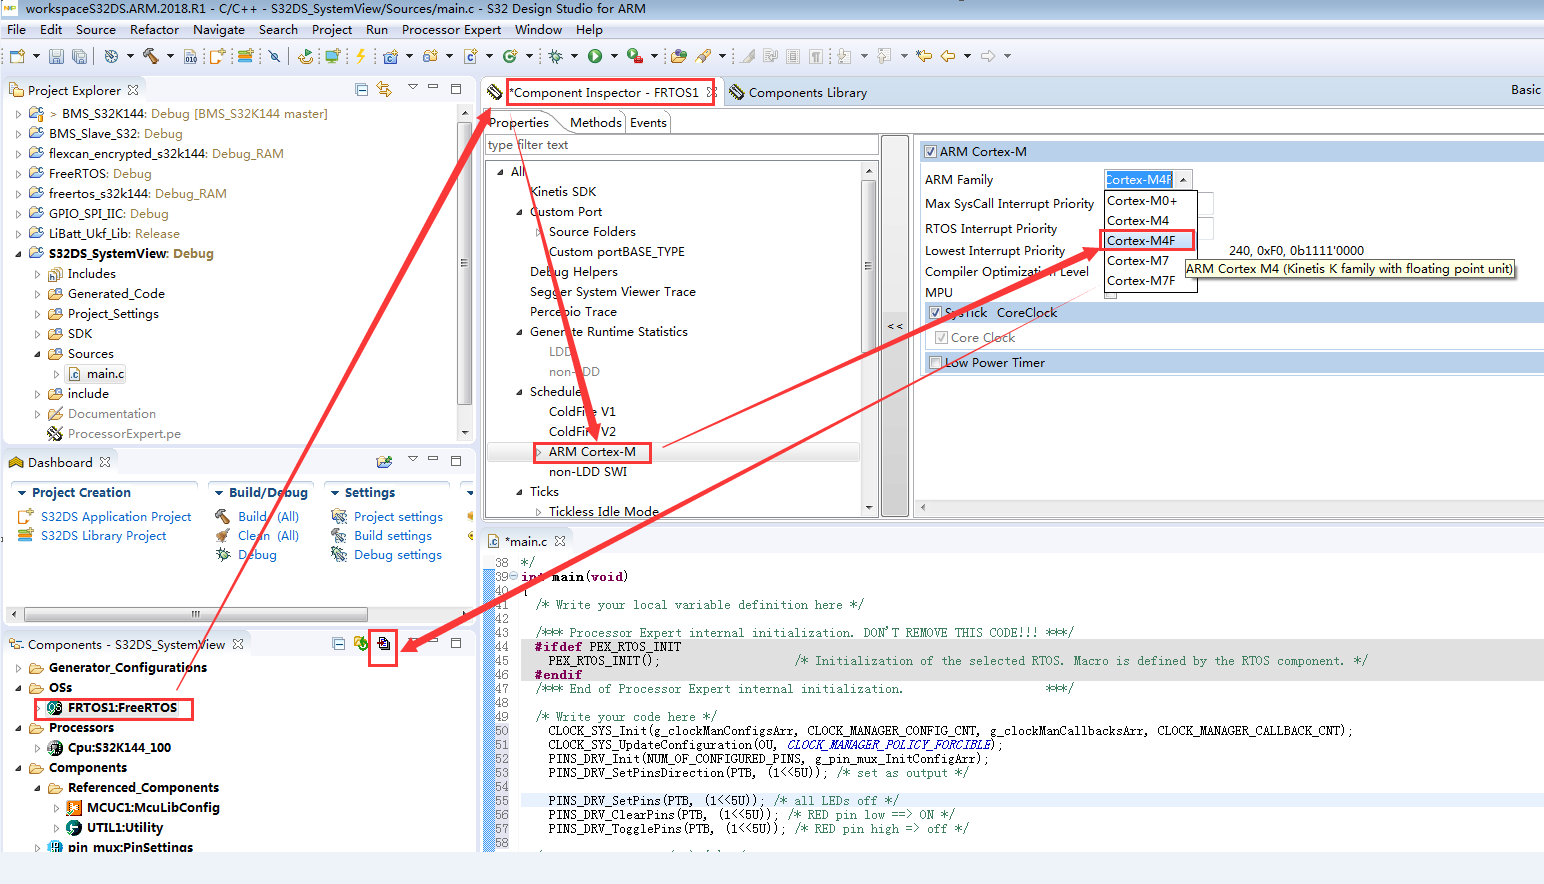The image size is (1544, 884).
Task: Check the Low Power Timer checkbox
Action: pos(934,362)
